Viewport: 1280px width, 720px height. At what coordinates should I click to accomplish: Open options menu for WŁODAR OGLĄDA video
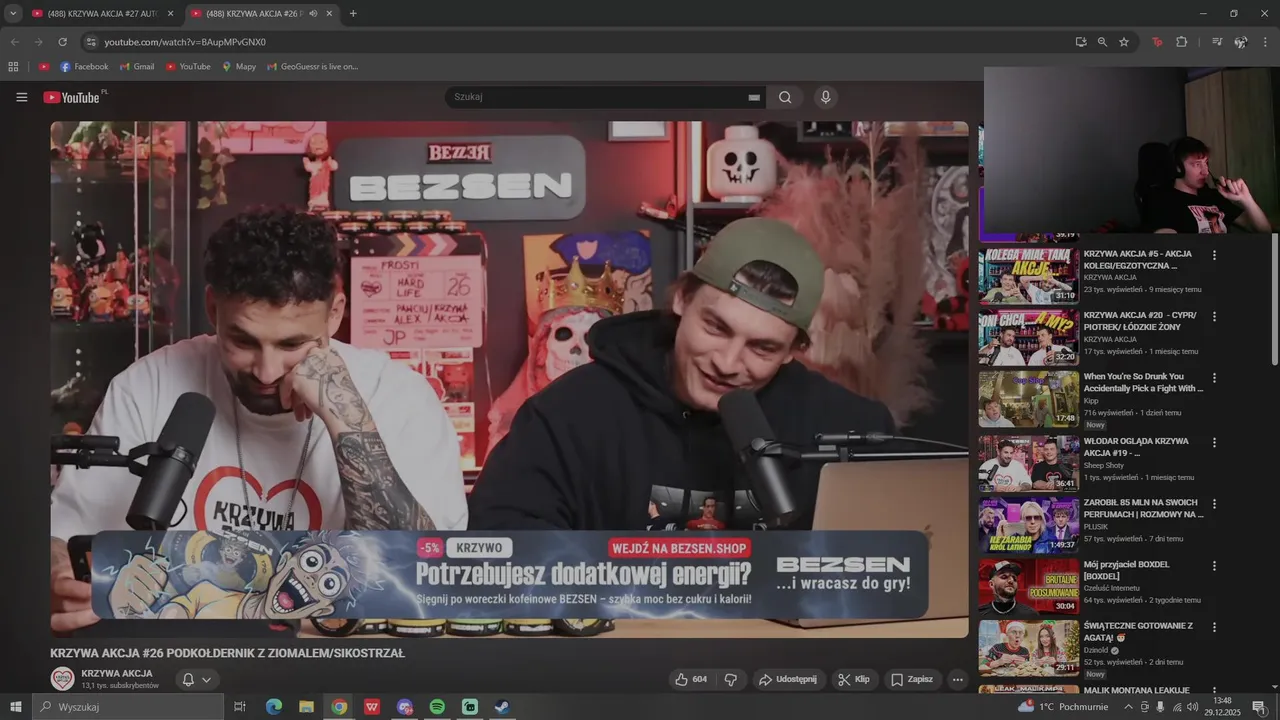click(1215, 442)
